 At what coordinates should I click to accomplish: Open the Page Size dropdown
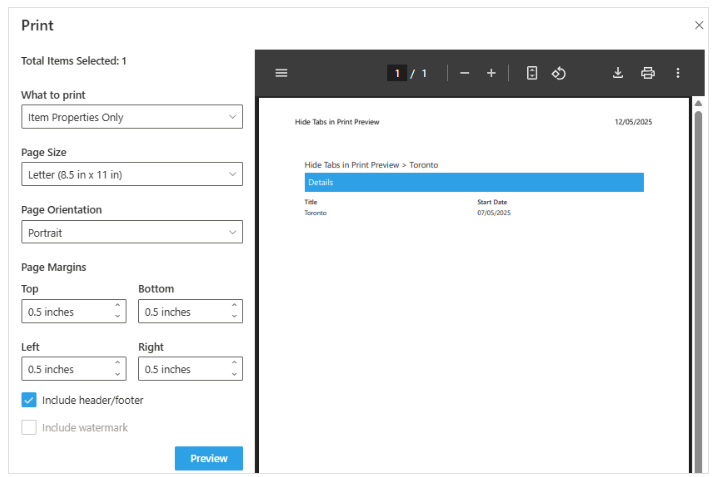[x=132, y=174]
